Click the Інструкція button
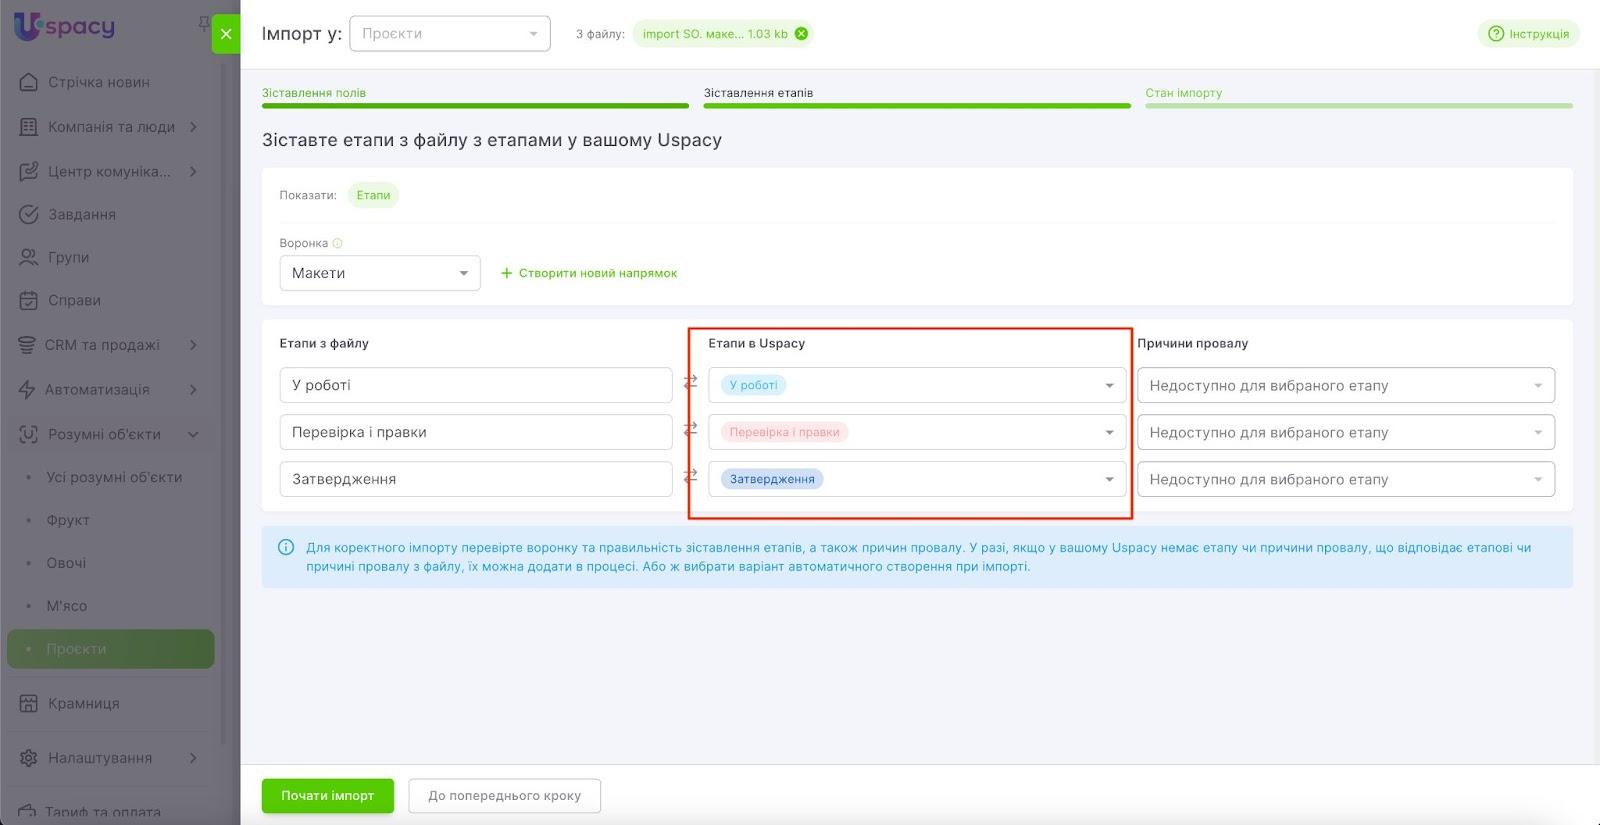1600x825 pixels. (x=1529, y=34)
